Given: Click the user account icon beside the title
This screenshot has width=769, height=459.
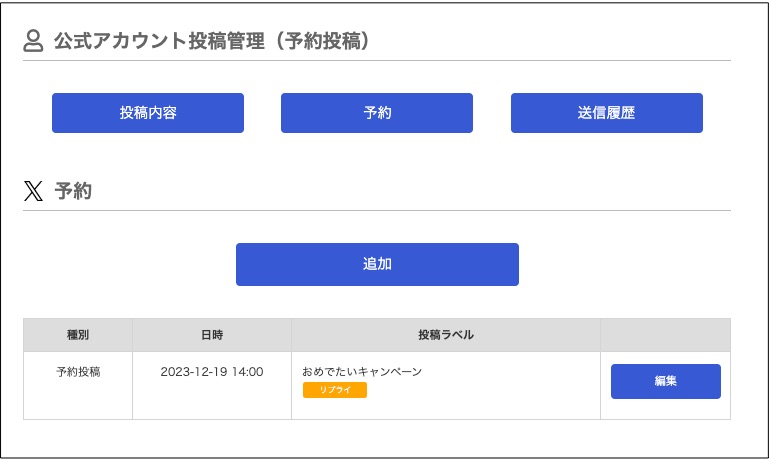Looking at the screenshot, I should tap(33, 41).
